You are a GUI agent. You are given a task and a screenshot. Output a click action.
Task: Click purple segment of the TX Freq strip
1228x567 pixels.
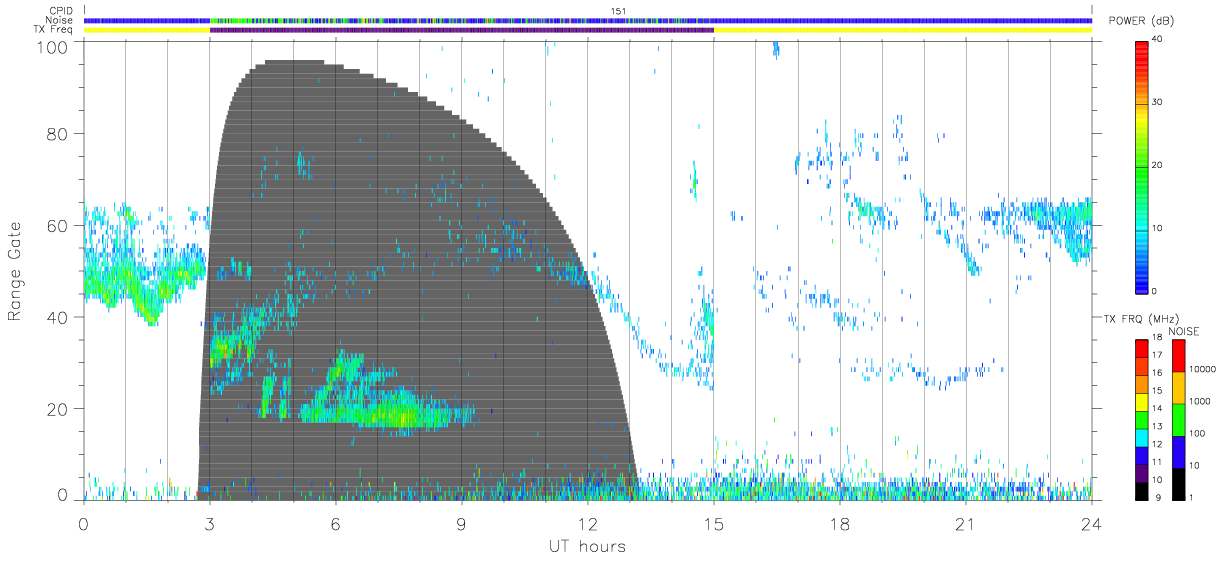(461, 29)
